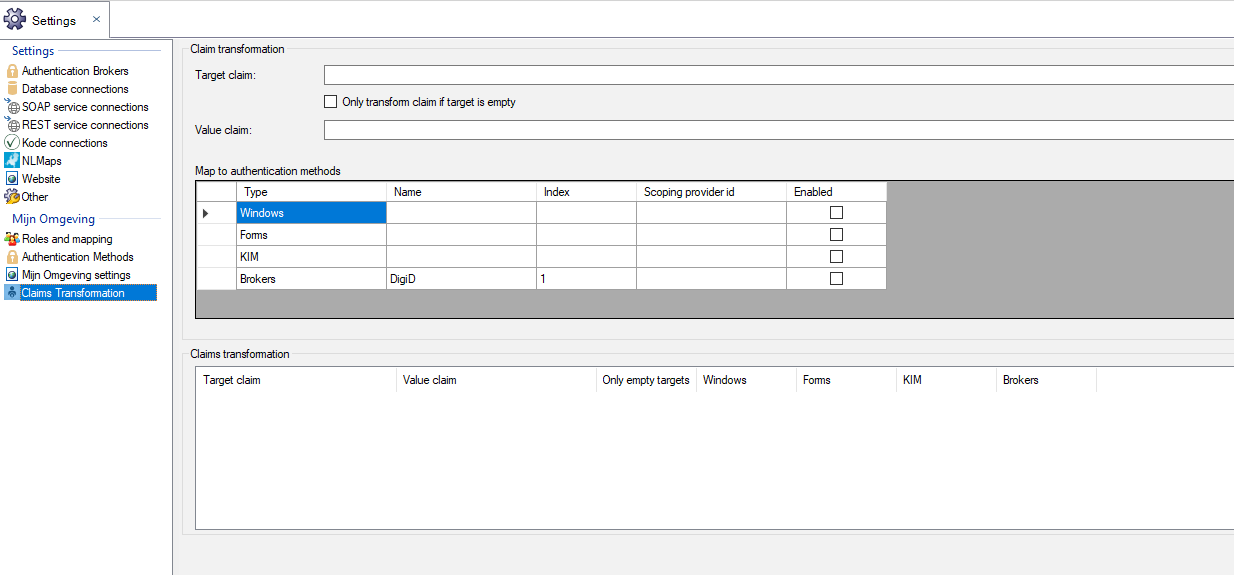This screenshot has width=1234, height=575.
Task: Click the REST service connections globe icon
Action: click(x=12, y=125)
